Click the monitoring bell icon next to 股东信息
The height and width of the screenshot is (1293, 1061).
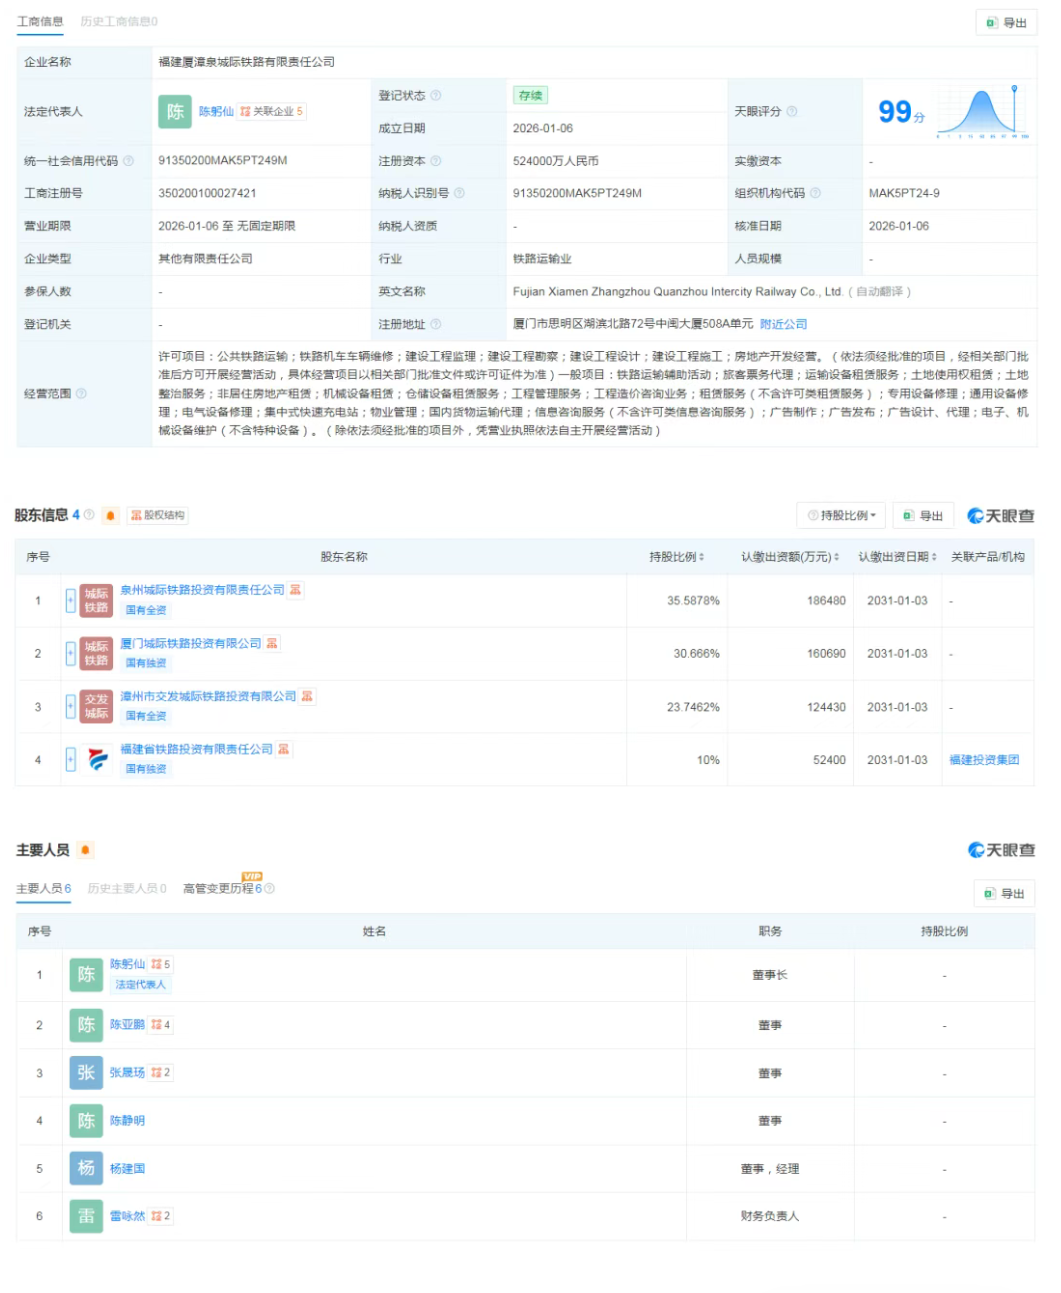click(109, 515)
